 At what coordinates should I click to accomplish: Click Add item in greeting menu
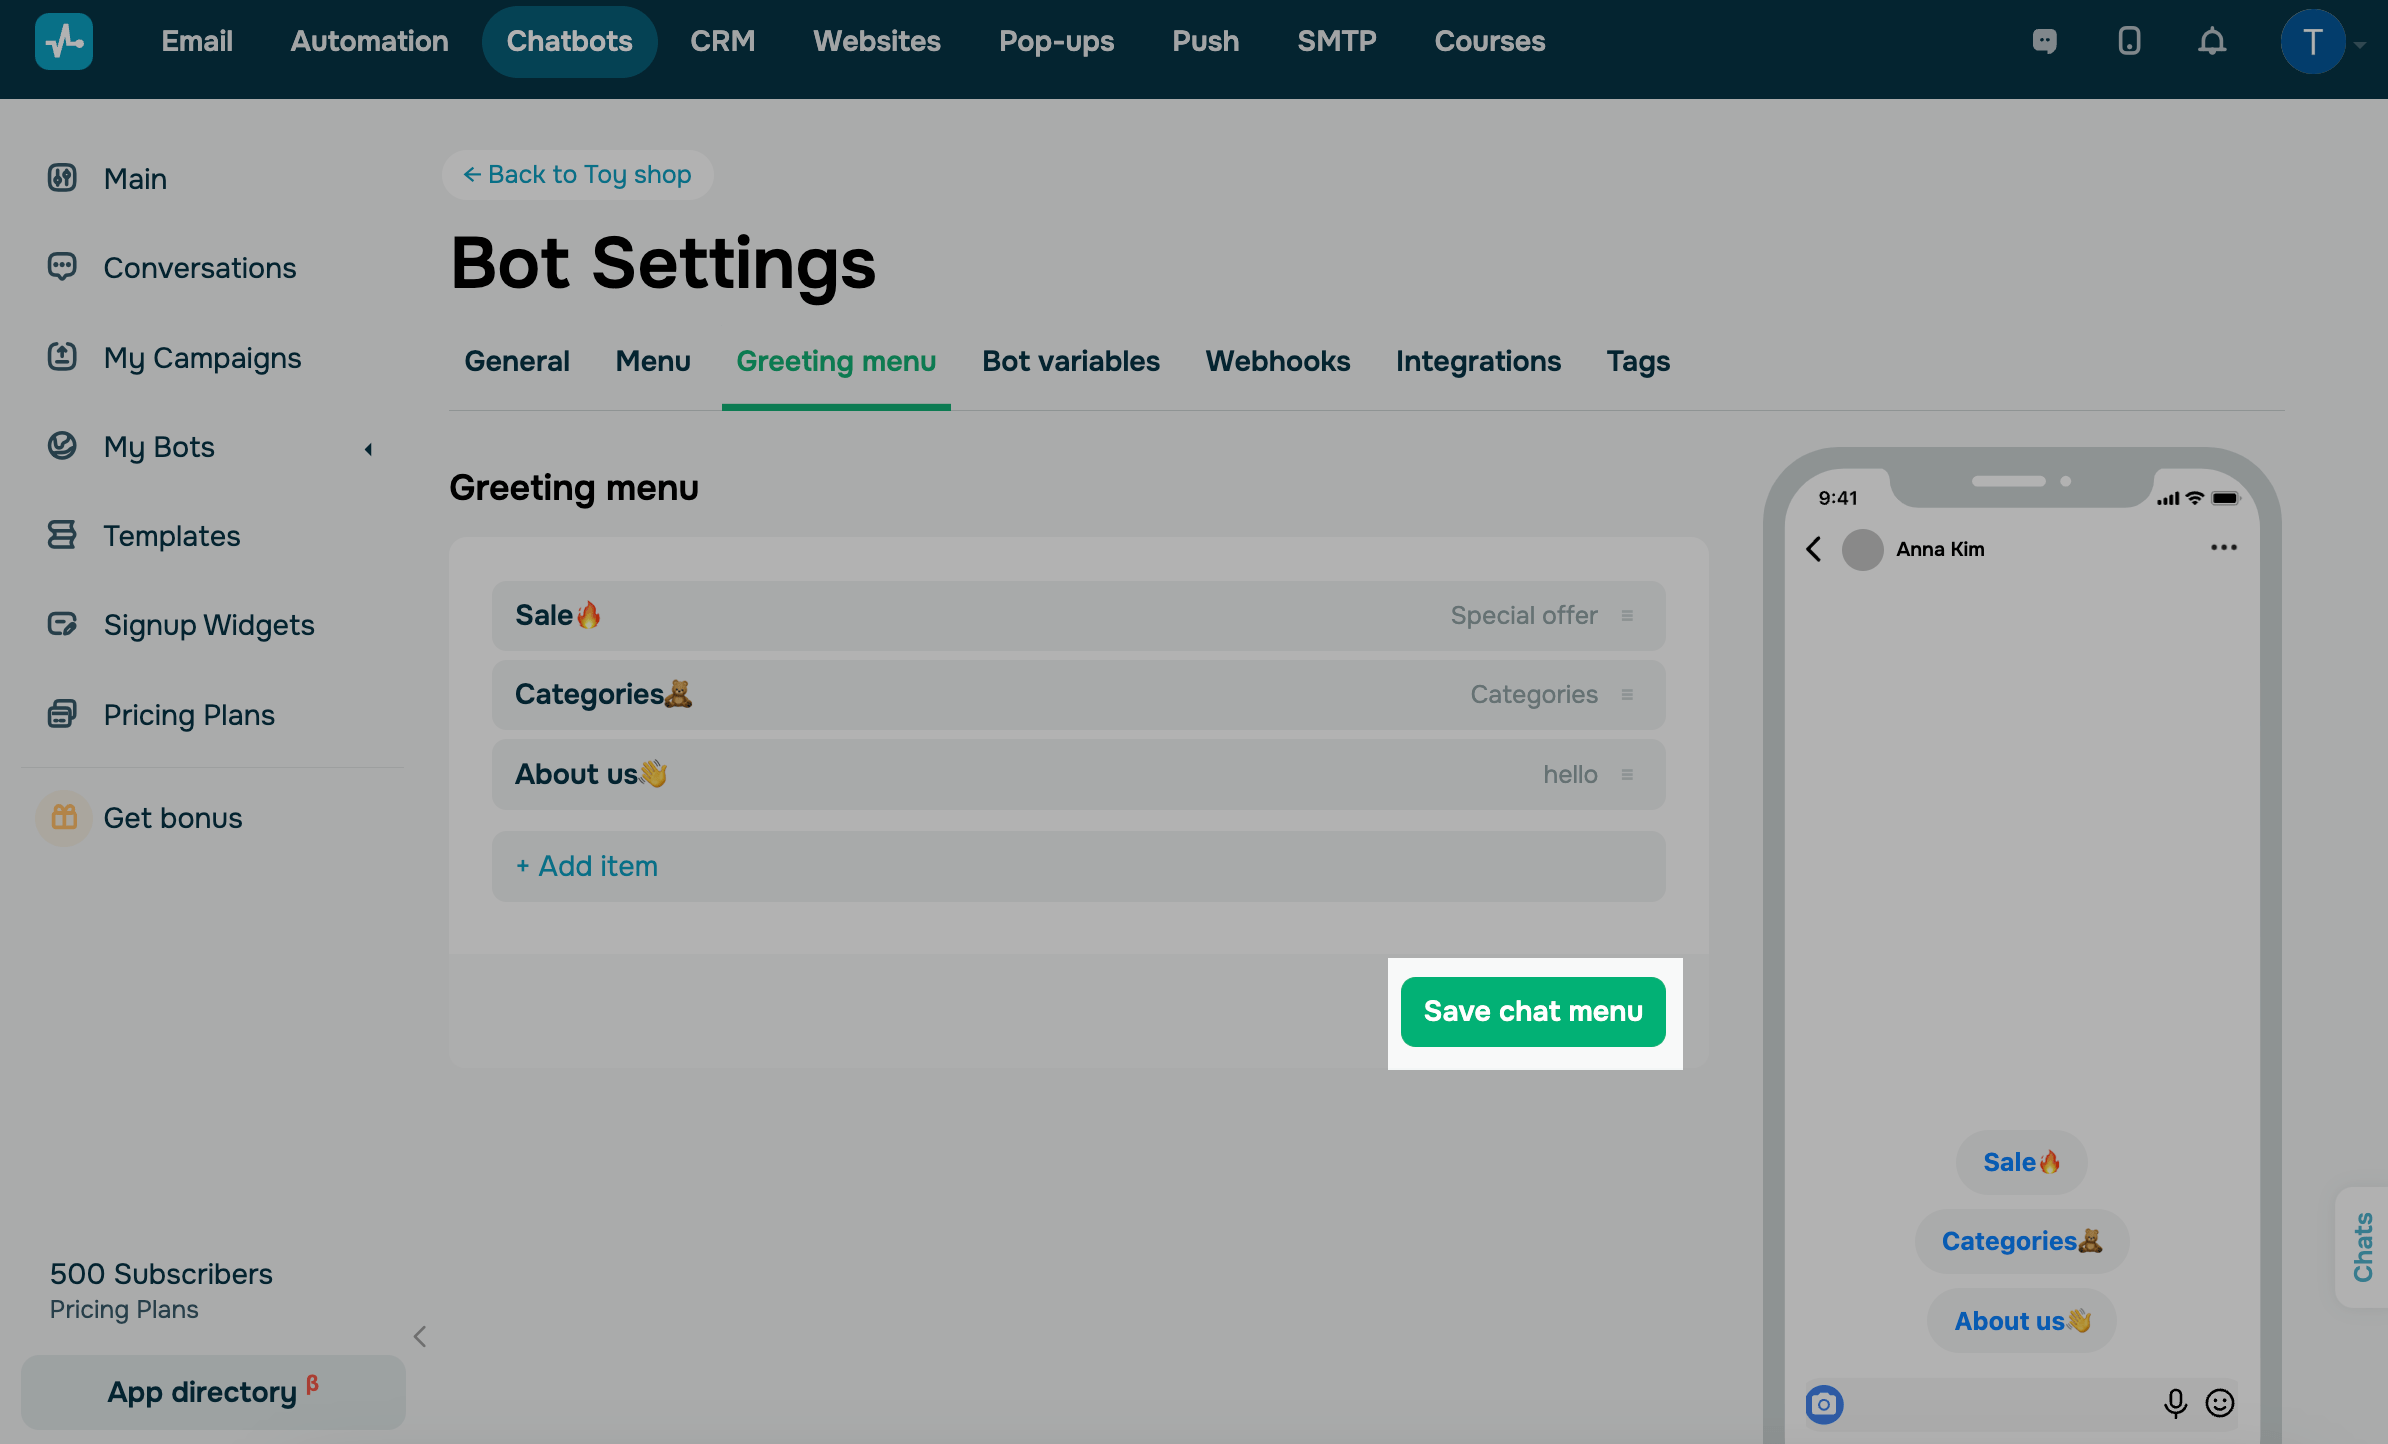click(587, 866)
